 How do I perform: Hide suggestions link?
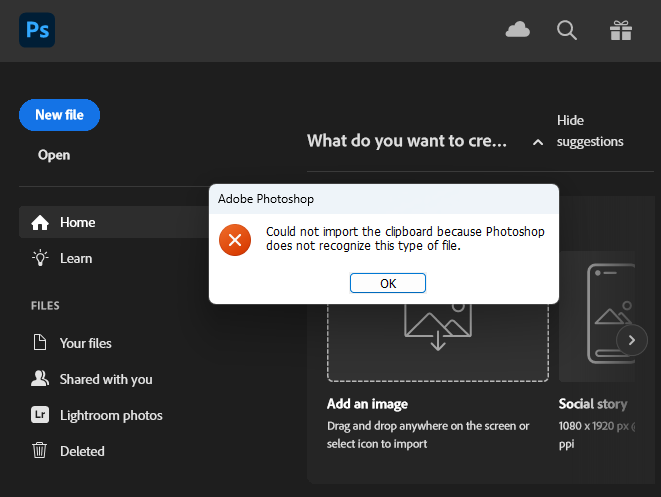tap(590, 131)
